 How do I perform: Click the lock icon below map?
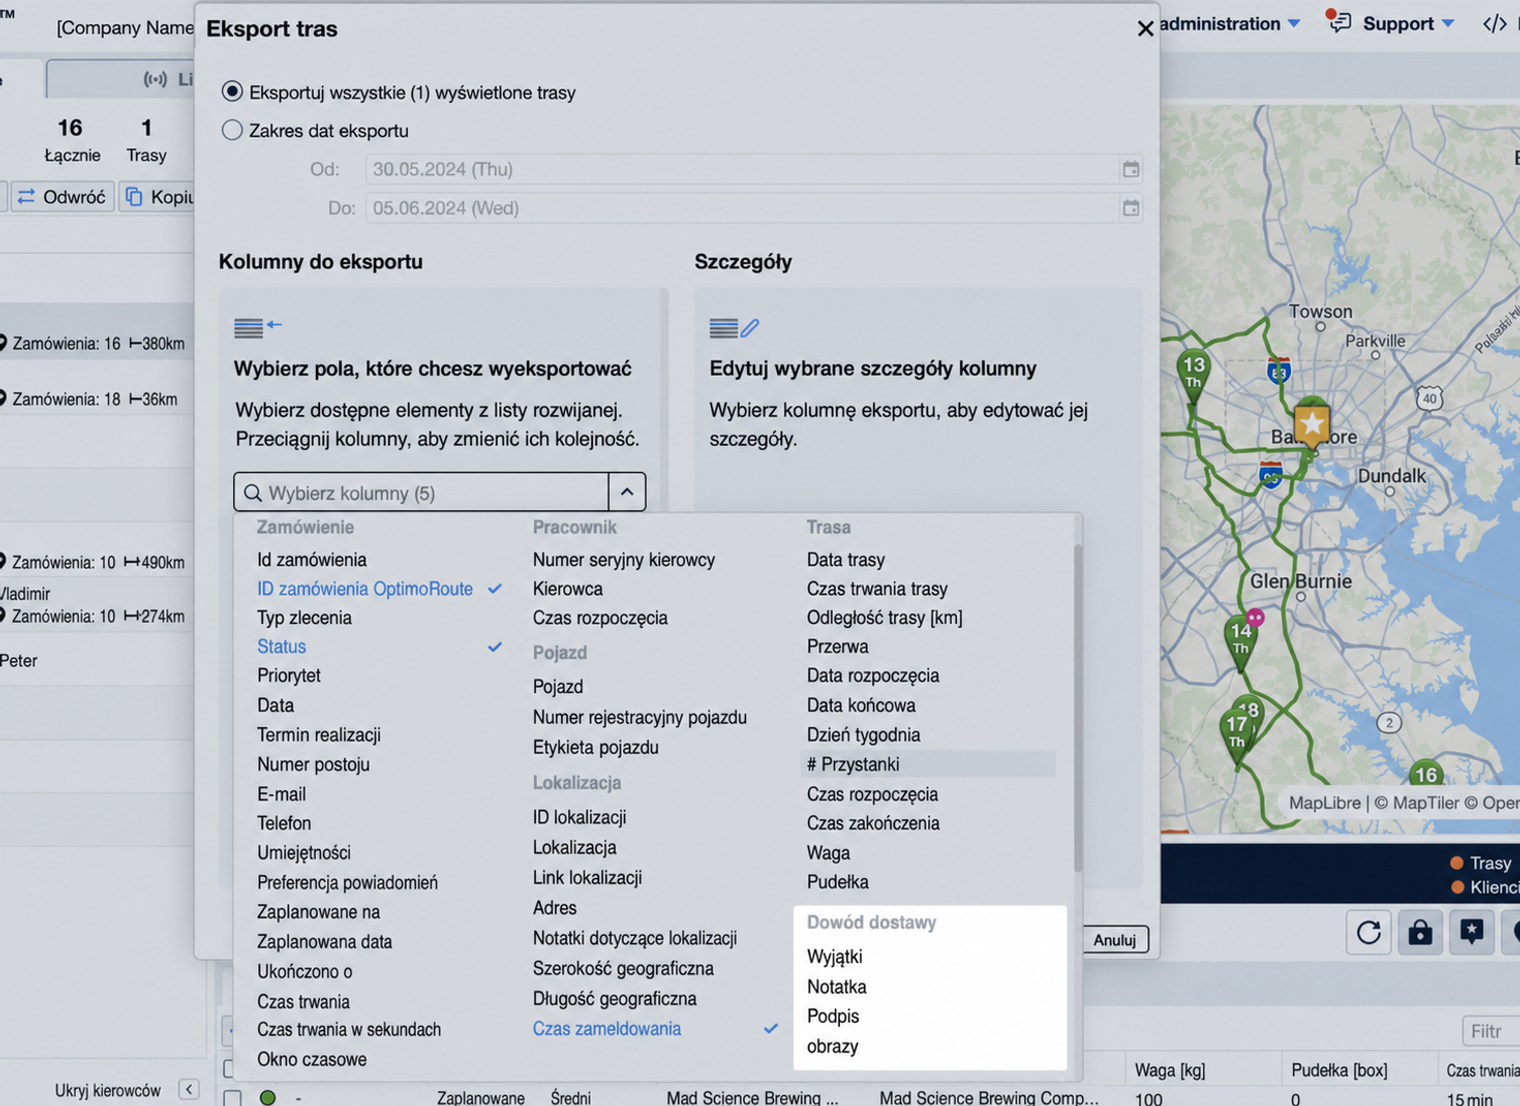click(1420, 933)
